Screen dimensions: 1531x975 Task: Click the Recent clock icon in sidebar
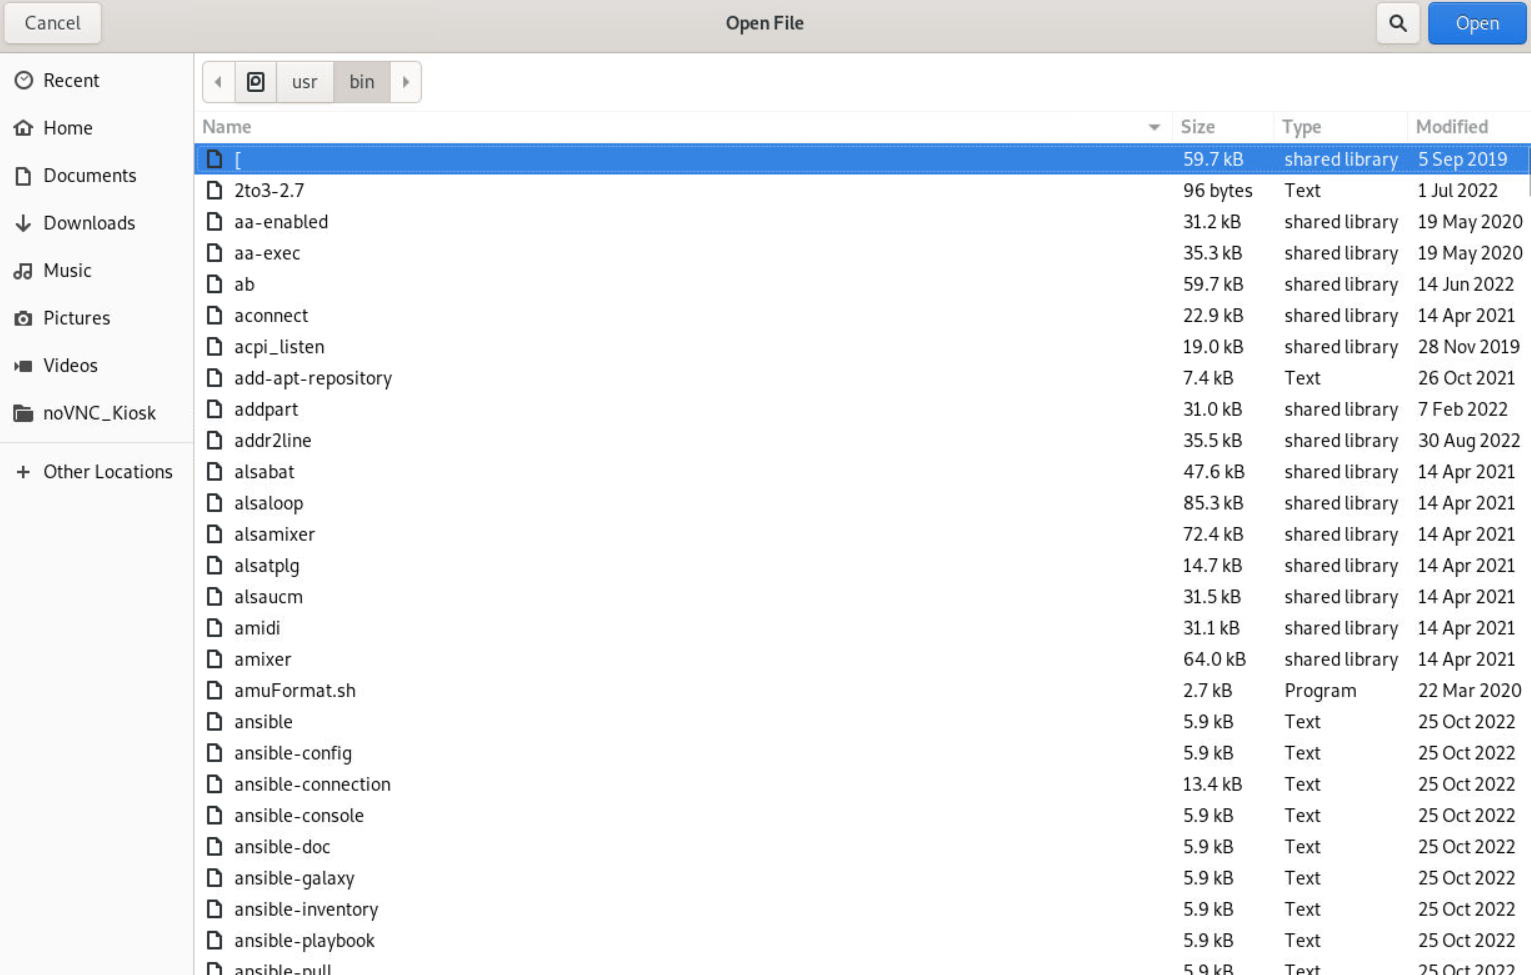pyautogui.click(x=24, y=80)
